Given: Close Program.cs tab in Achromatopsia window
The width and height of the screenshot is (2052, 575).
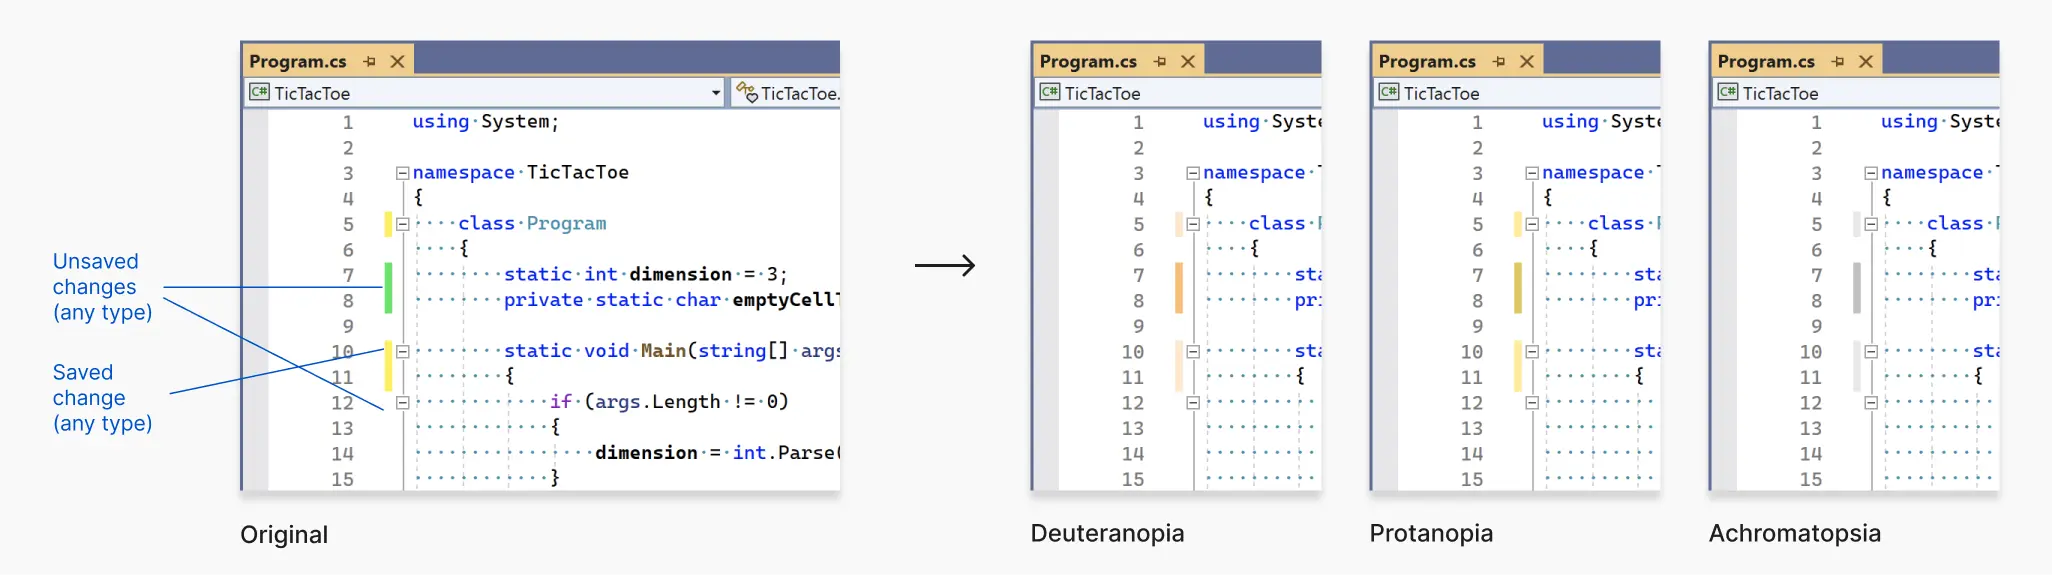Looking at the screenshot, I should tap(1866, 61).
